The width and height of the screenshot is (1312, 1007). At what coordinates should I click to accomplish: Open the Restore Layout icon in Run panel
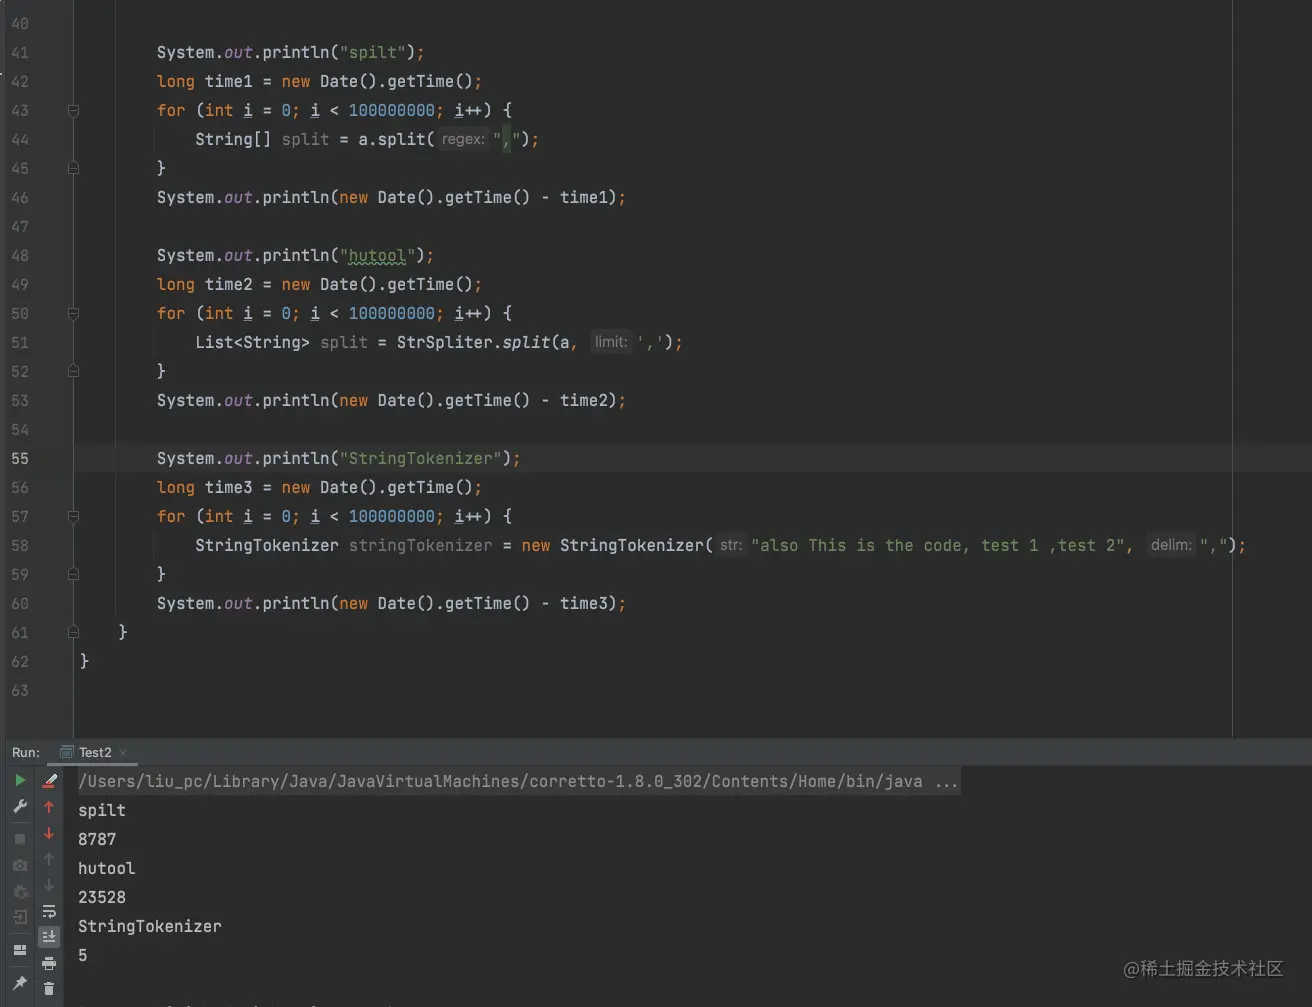coord(20,950)
